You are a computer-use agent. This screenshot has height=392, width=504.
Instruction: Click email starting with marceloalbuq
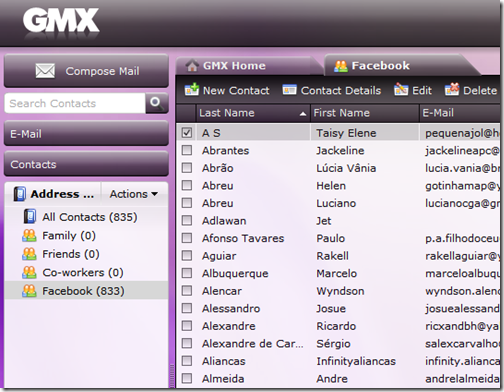[x=462, y=273]
